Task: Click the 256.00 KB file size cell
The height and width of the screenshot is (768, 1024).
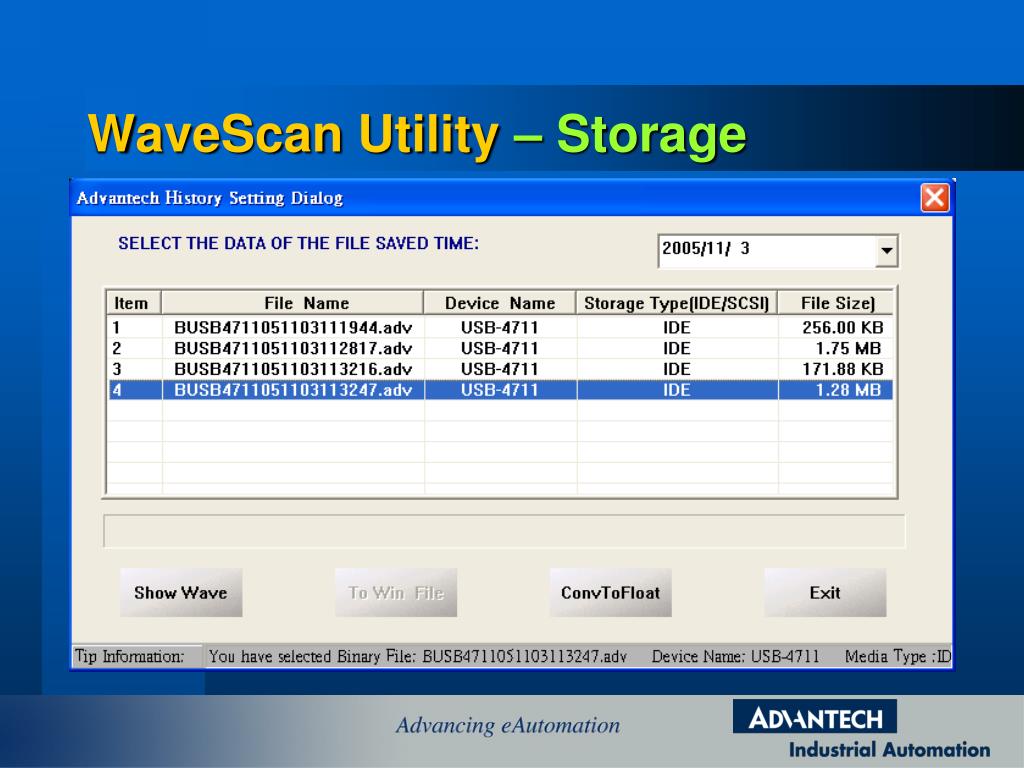Action: point(836,327)
